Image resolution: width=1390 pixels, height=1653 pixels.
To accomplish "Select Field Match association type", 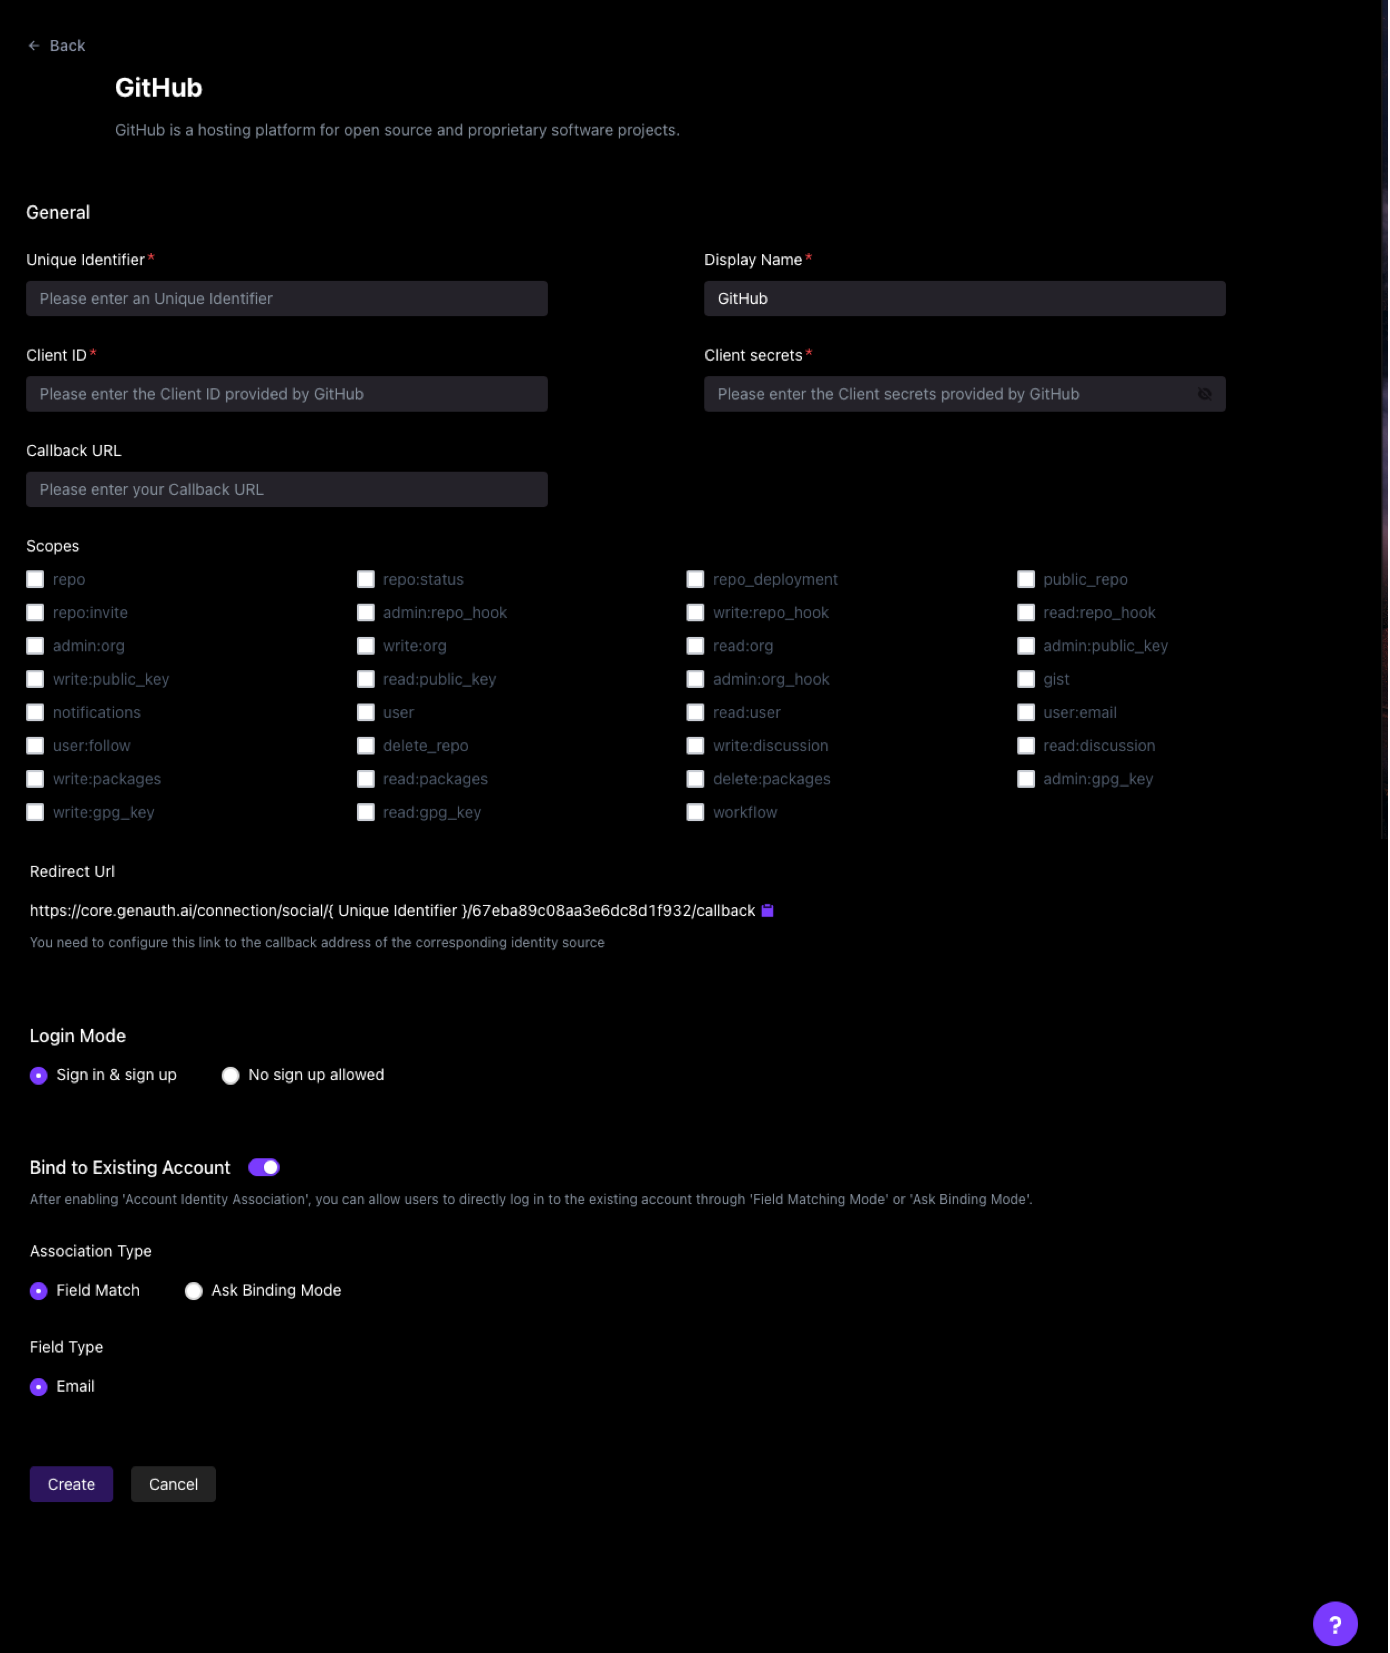I will (x=39, y=1292).
